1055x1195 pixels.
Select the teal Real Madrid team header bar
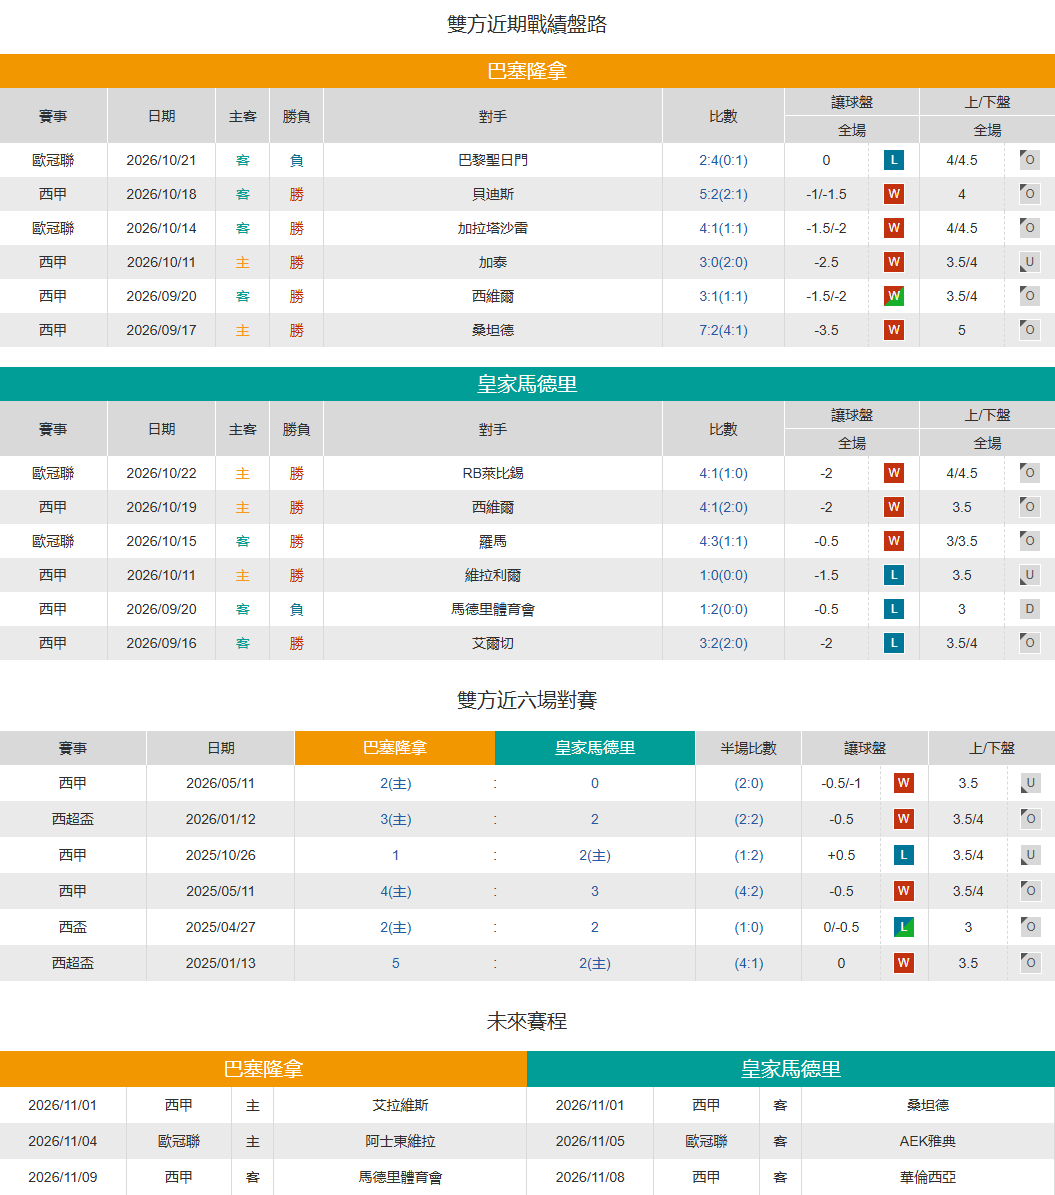click(528, 384)
